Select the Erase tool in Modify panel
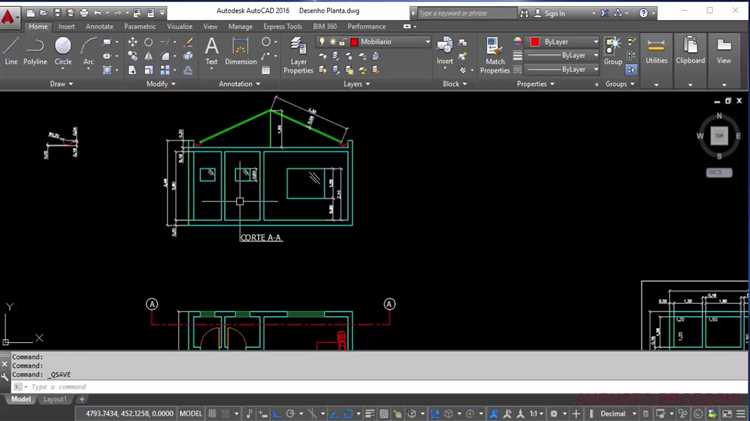 pos(188,42)
